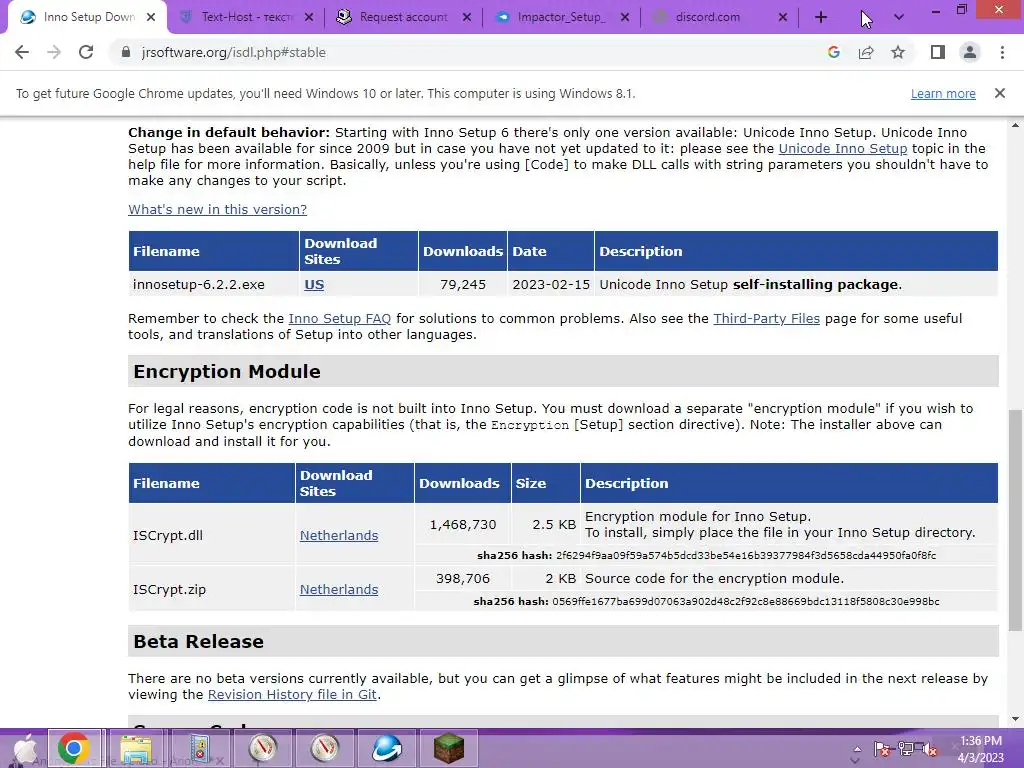
Task: Open the Minecraft grass block taskbar icon
Action: 449,748
